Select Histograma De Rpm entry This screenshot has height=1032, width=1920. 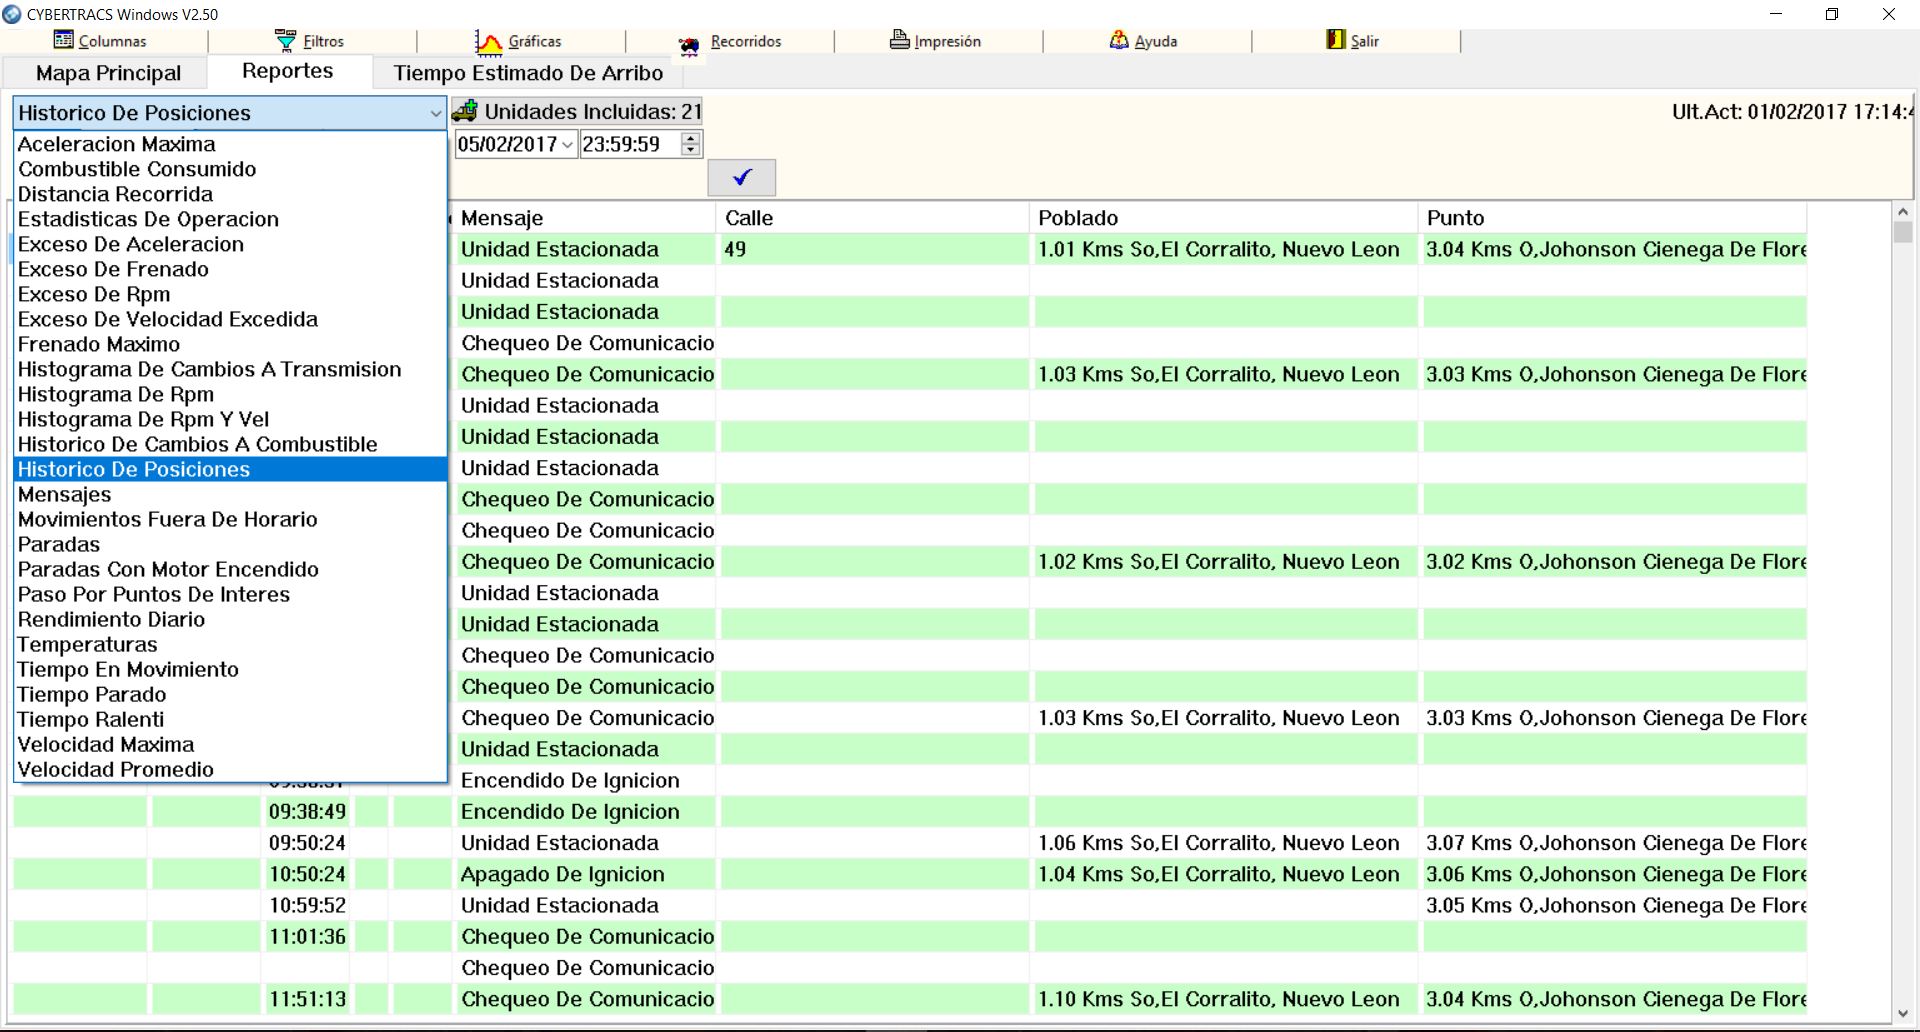click(x=230, y=394)
